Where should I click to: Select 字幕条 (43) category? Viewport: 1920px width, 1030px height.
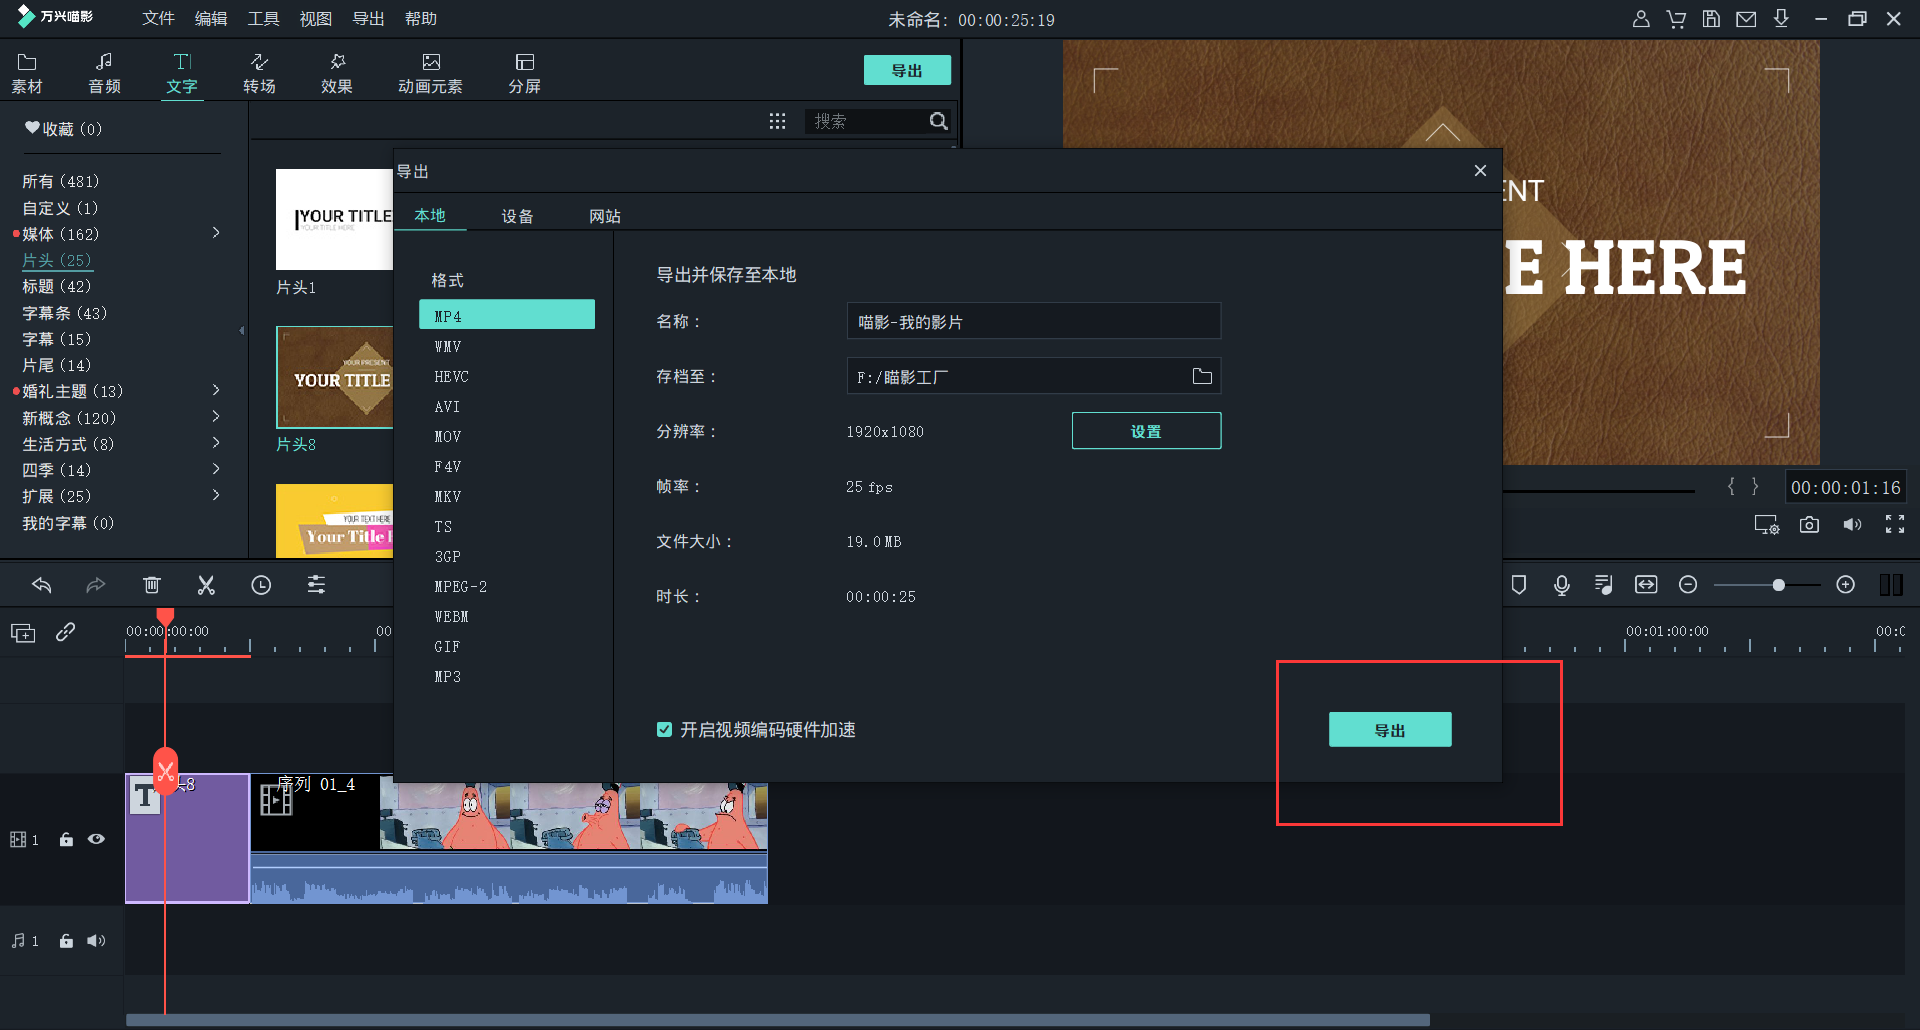coord(64,313)
